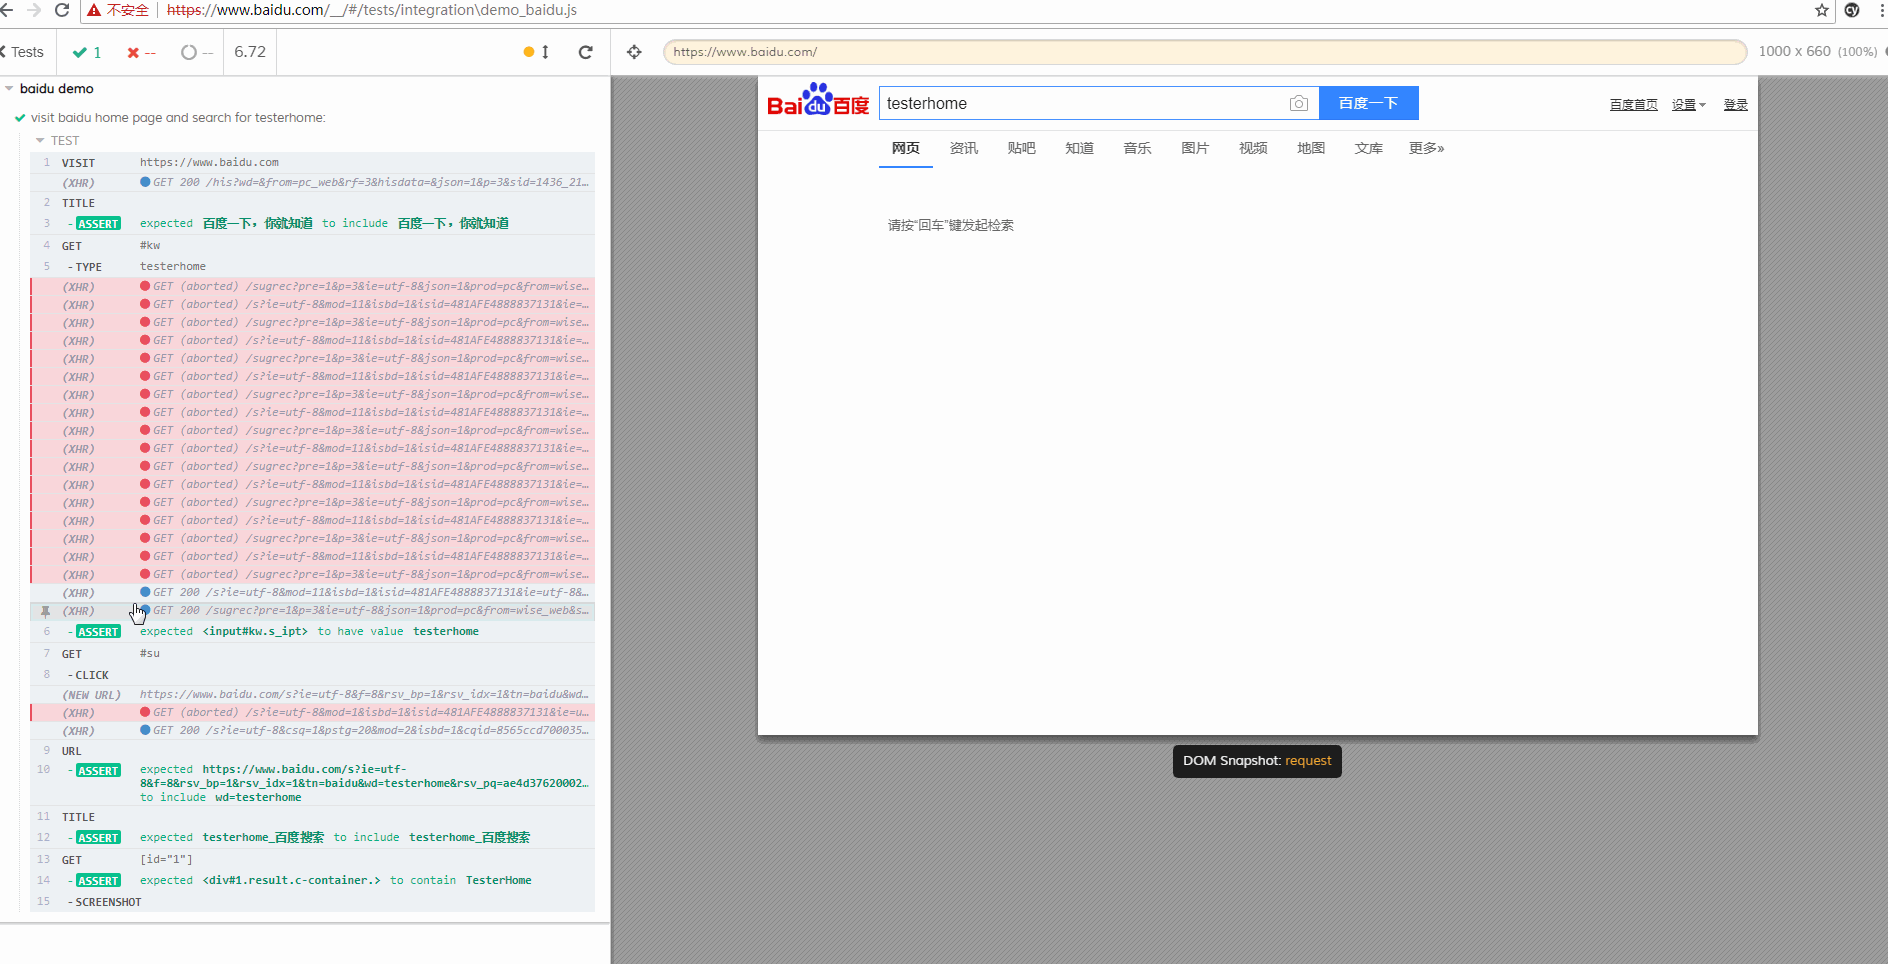This screenshot has height=964, width=1888.
Task: Collapse the TEST commands section
Action: click(40, 141)
